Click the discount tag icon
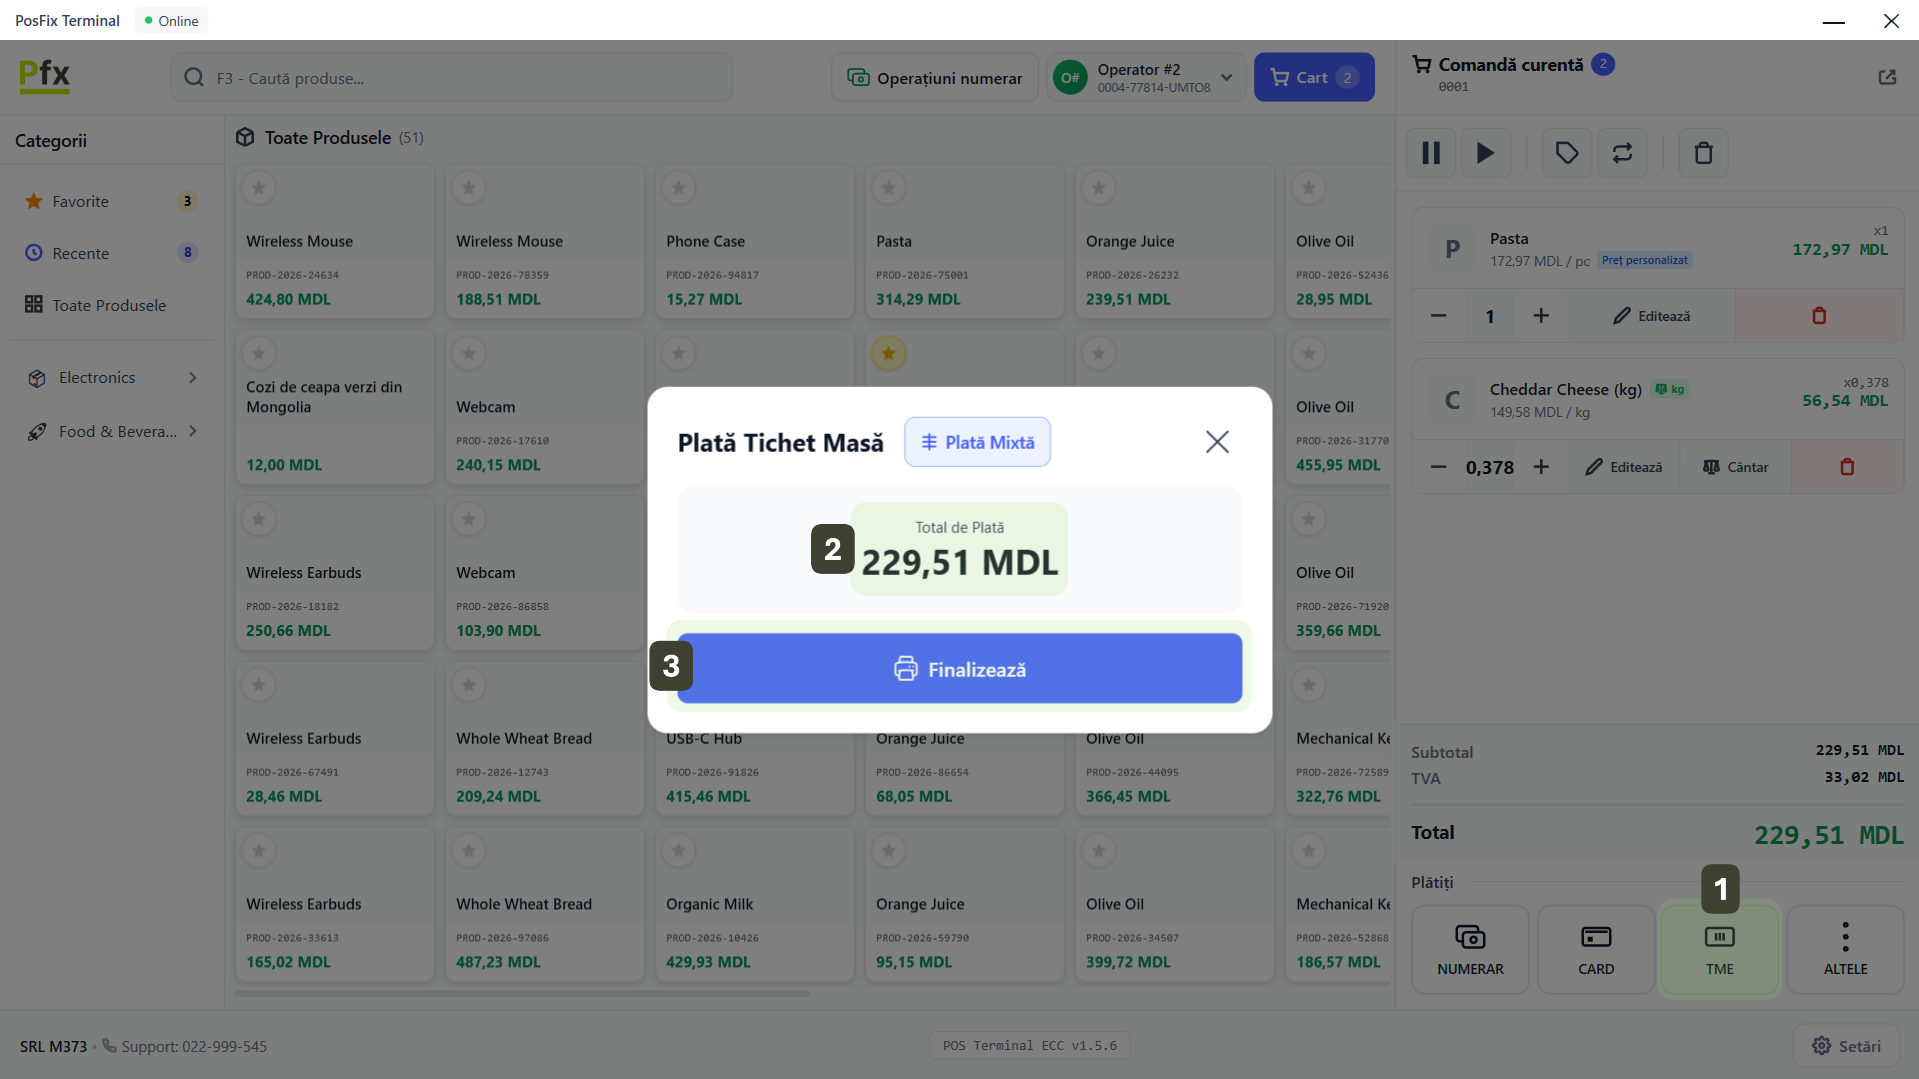The height and width of the screenshot is (1079, 1919). click(x=1566, y=153)
